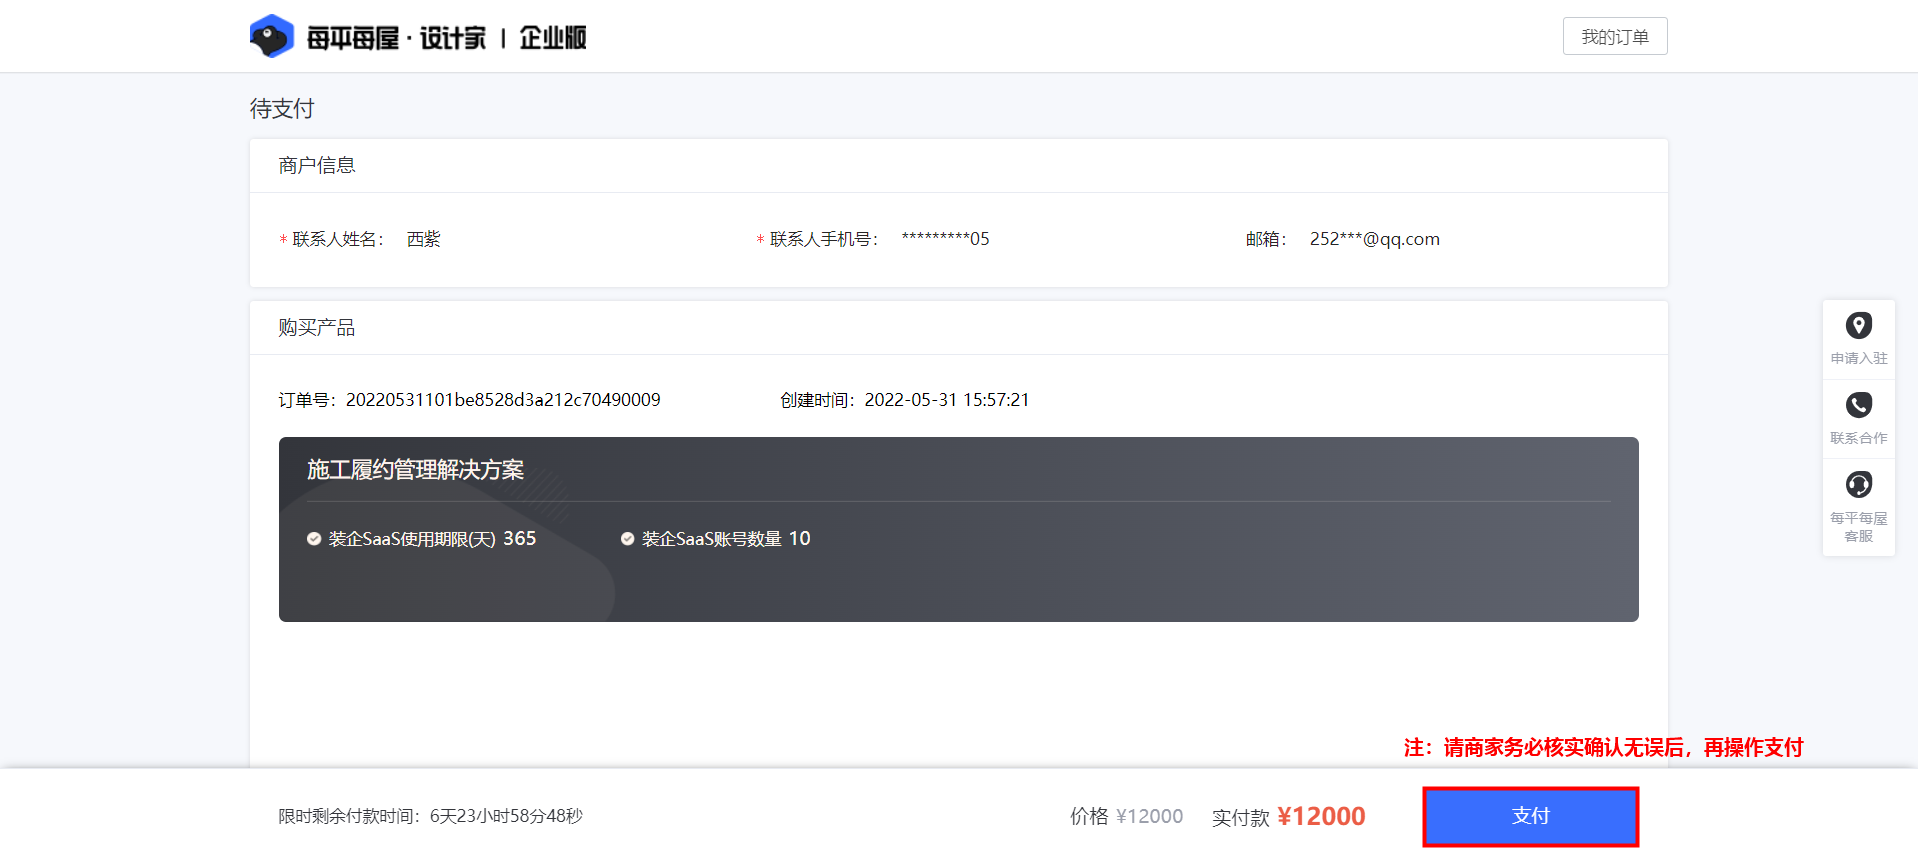Open 每平每屋客服 headset icon
This screenshot has width=1918, height=863.
(x=1858, y=485)
